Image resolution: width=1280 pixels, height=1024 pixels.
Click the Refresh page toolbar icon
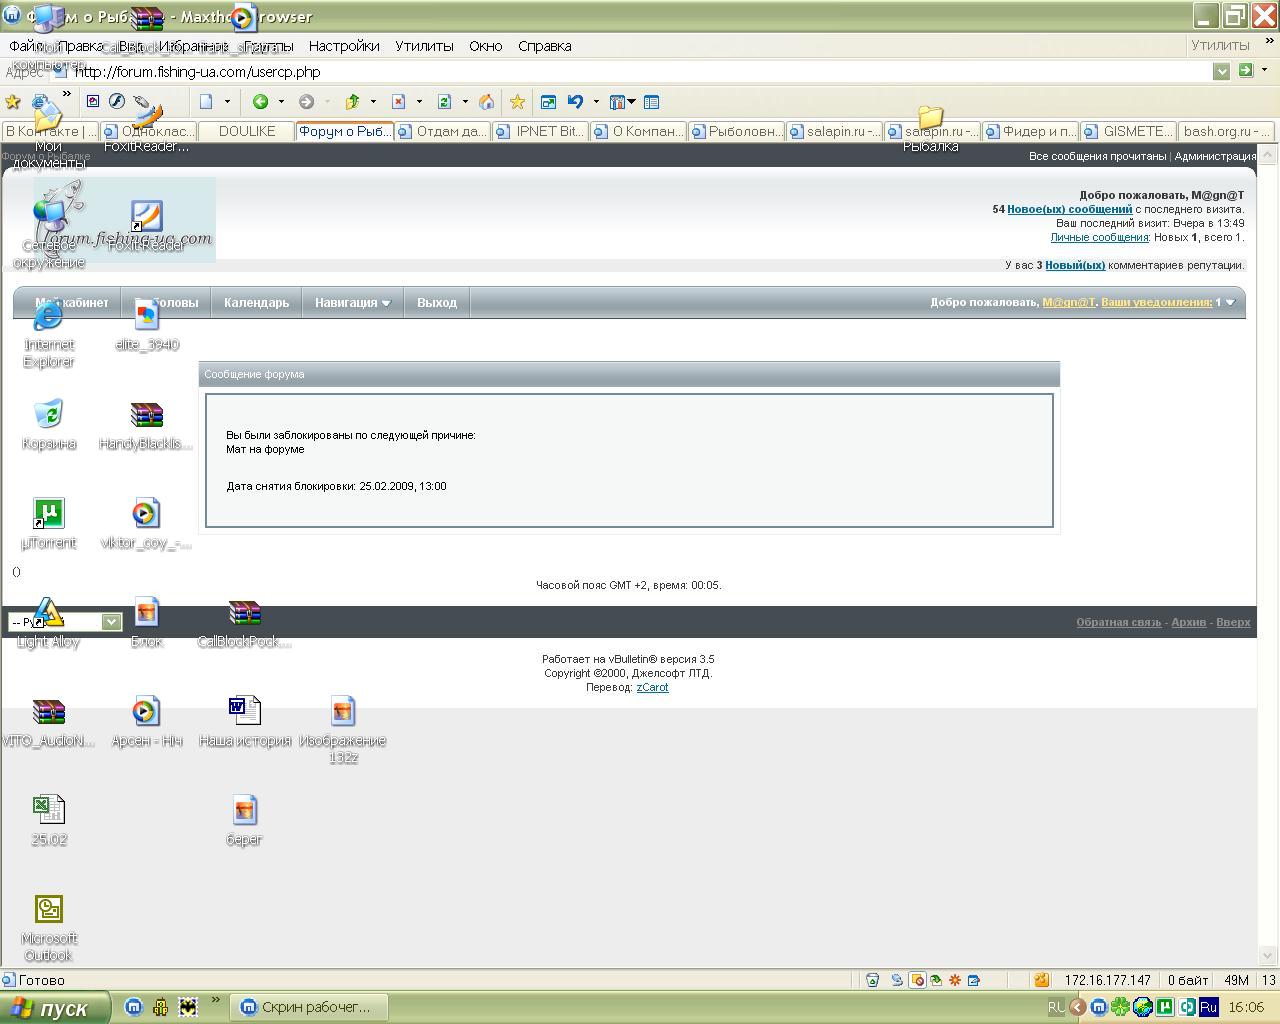444,101
